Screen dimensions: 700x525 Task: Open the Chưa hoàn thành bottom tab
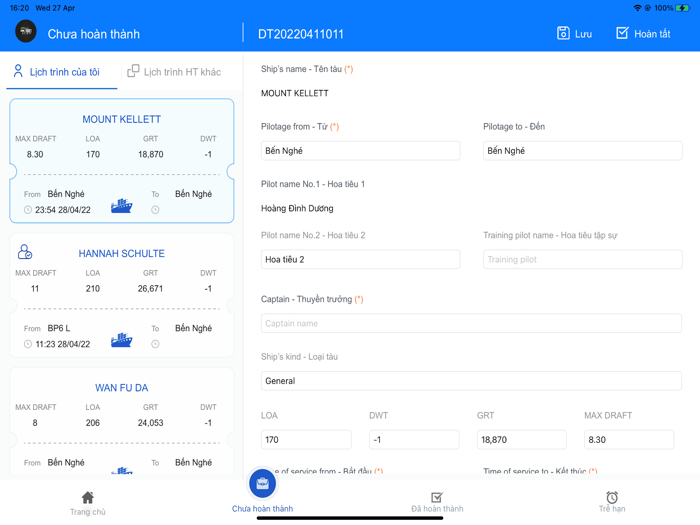click(x=262, y=492)
